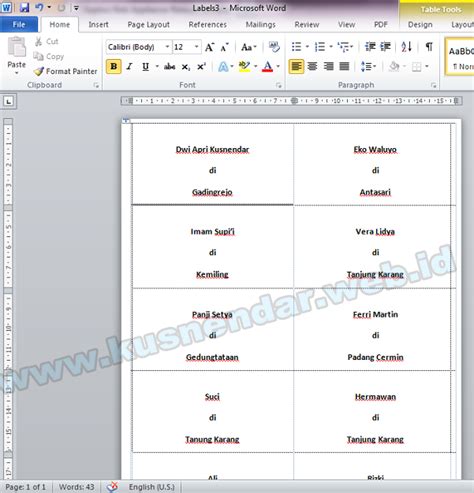
Task: Open the Line Spacing menu
Action: [x=368, y=67]
